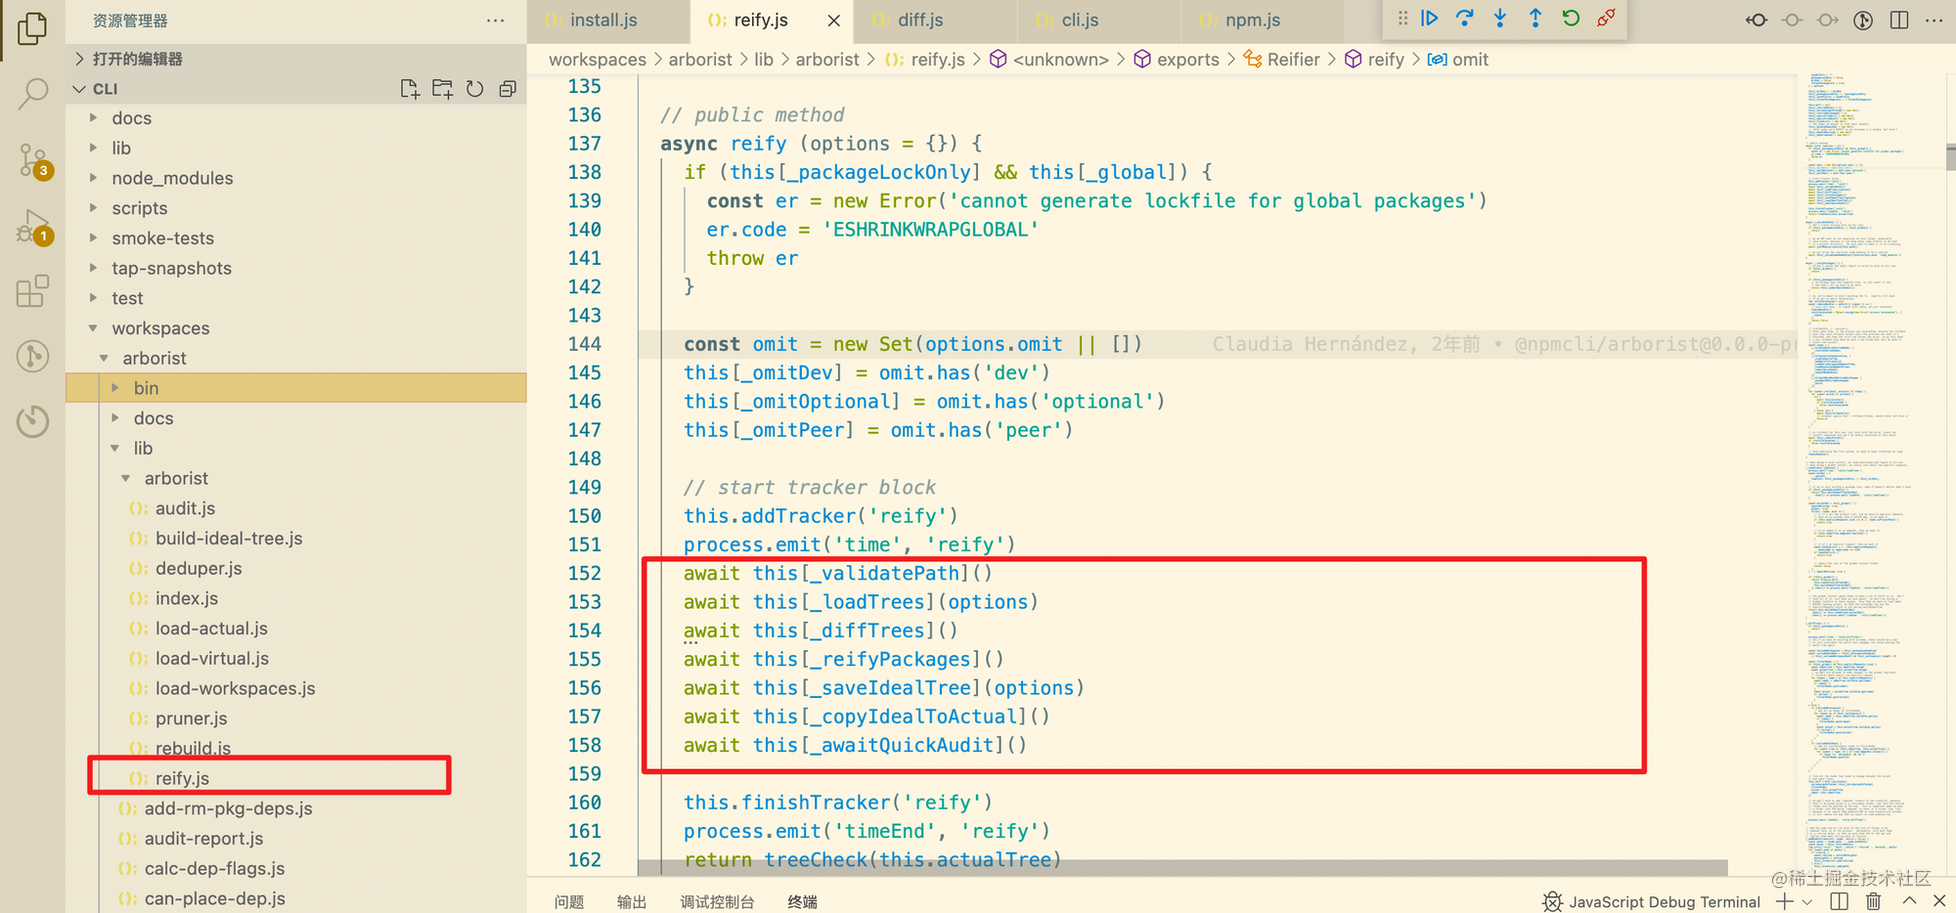Open the Search view icon

tap(33, 94)
